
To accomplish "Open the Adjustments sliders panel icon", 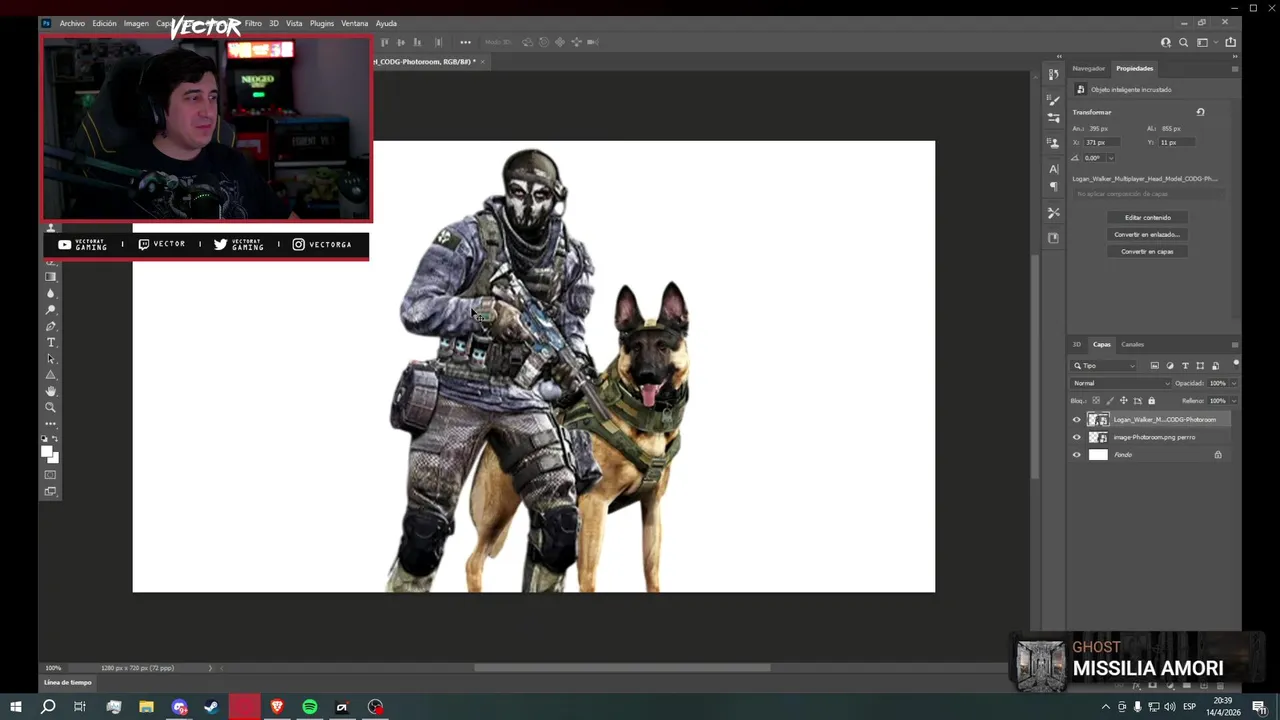I will tap(1053, 118).
